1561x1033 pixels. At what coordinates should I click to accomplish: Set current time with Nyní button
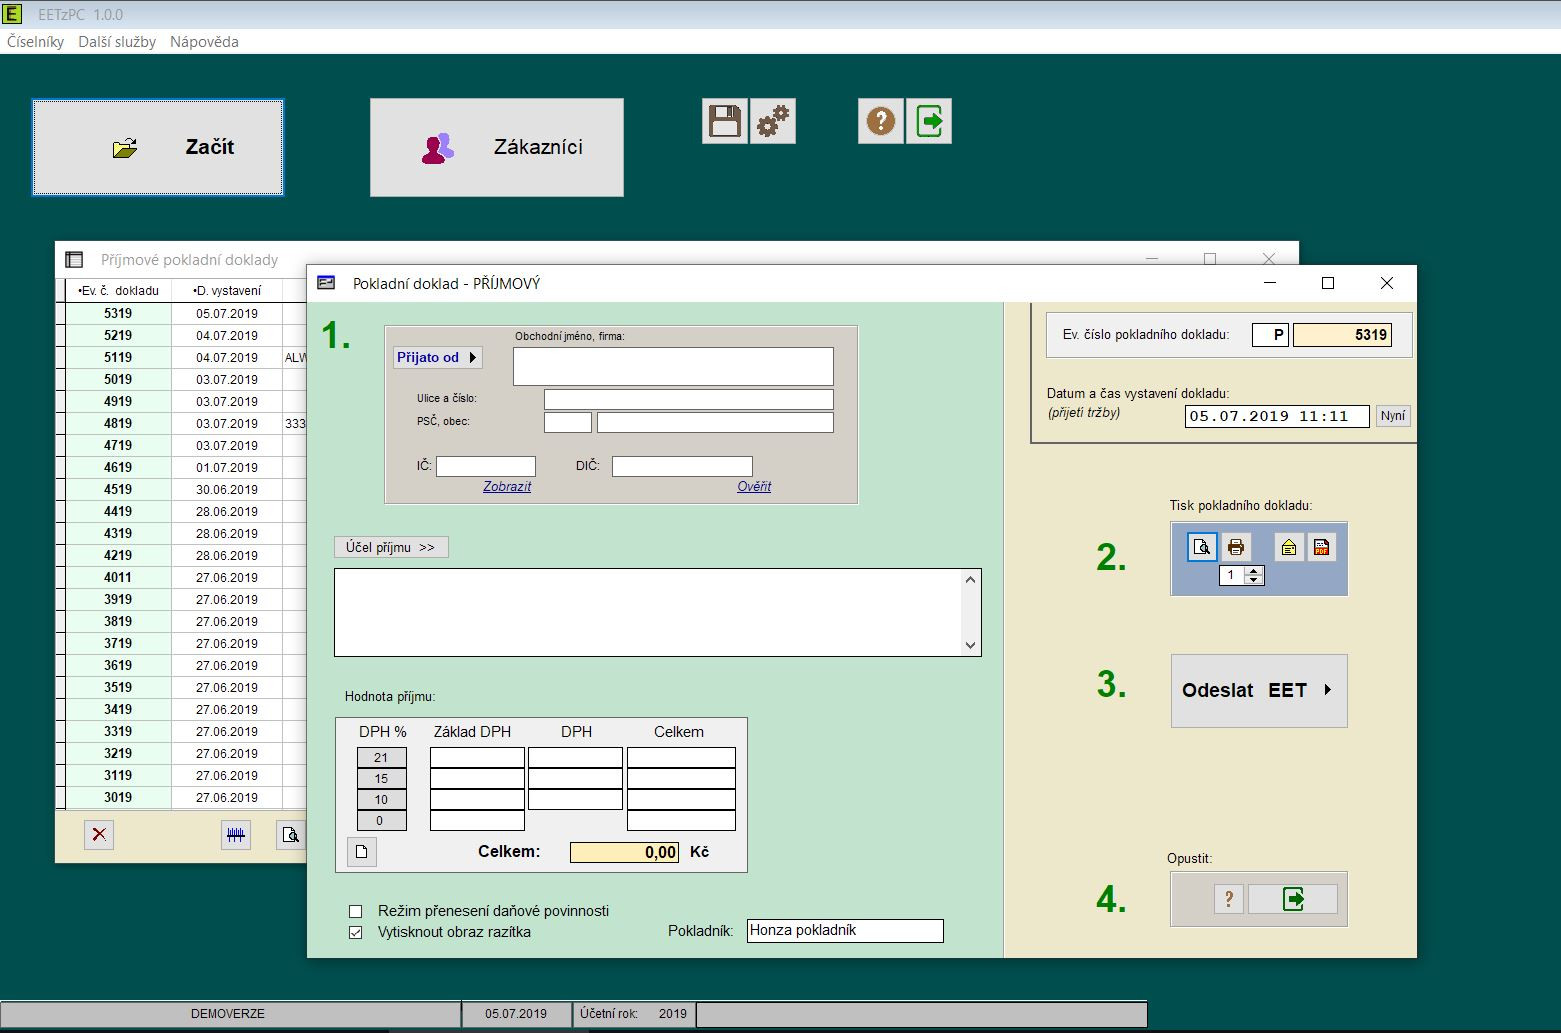click(1393, 416)
